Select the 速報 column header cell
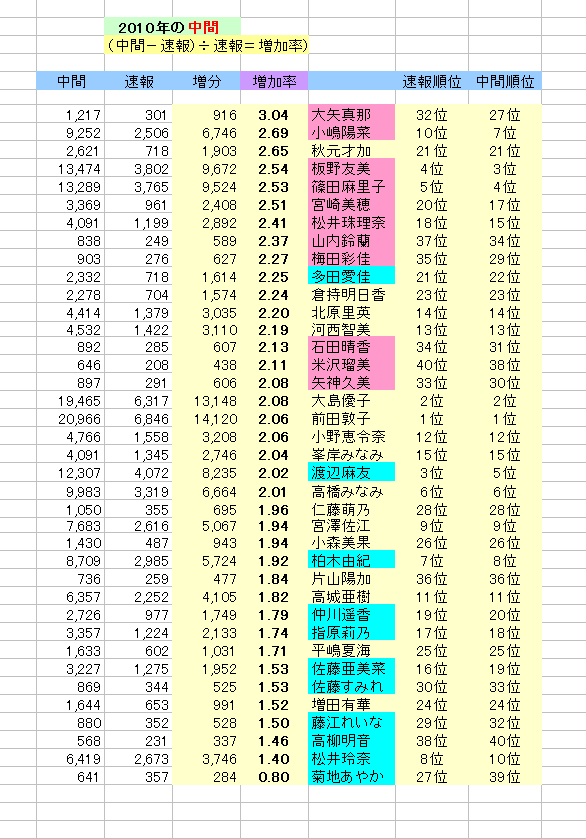Viewport: 586px width, 839px height. (139, 81)
